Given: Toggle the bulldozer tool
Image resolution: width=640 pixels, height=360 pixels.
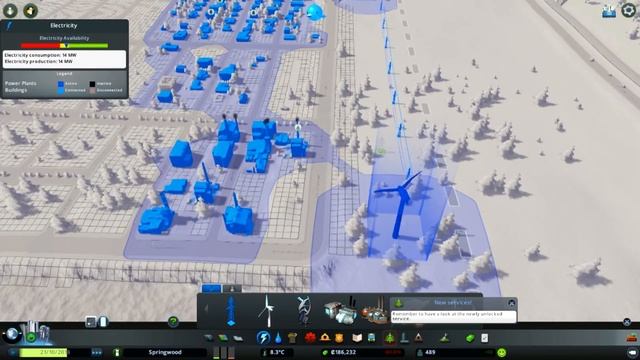Looking at the screenshot, I should [632, 338].
